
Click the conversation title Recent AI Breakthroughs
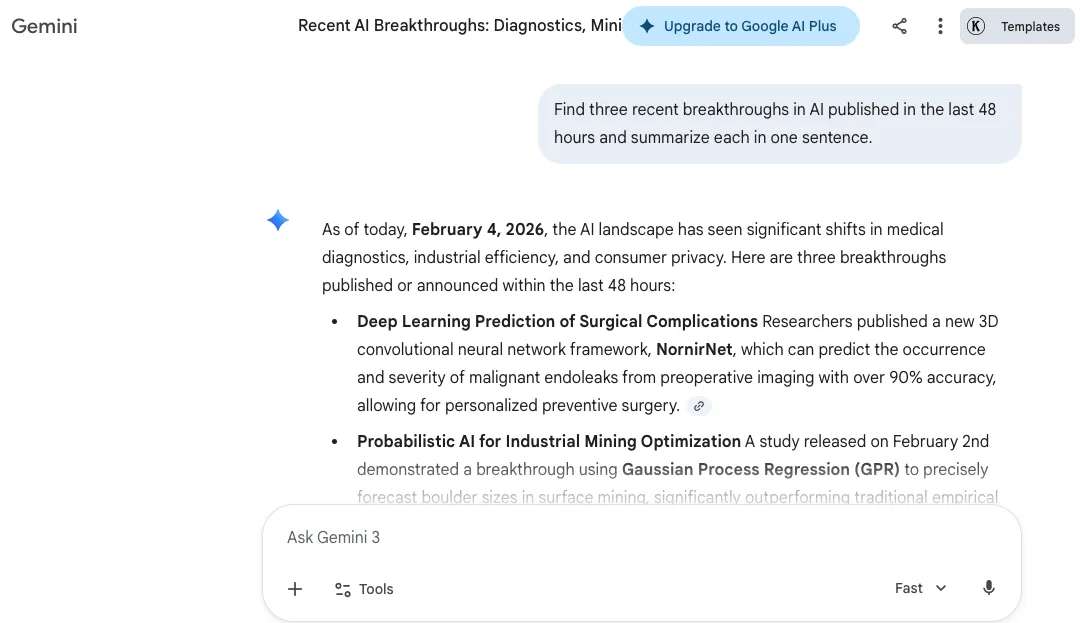coord(459,25)
